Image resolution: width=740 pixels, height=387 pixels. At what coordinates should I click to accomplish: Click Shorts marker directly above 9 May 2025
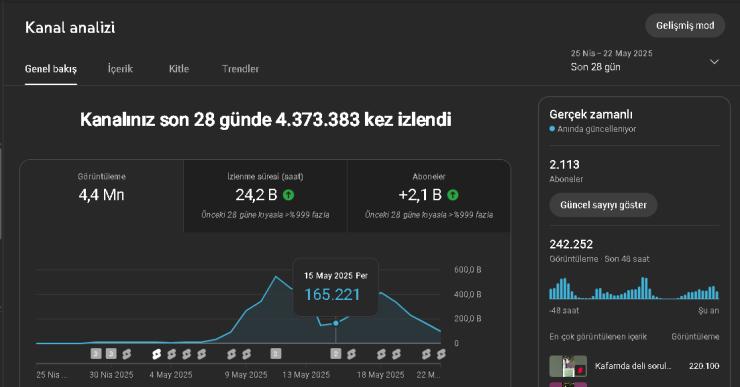tap(246, 354)
